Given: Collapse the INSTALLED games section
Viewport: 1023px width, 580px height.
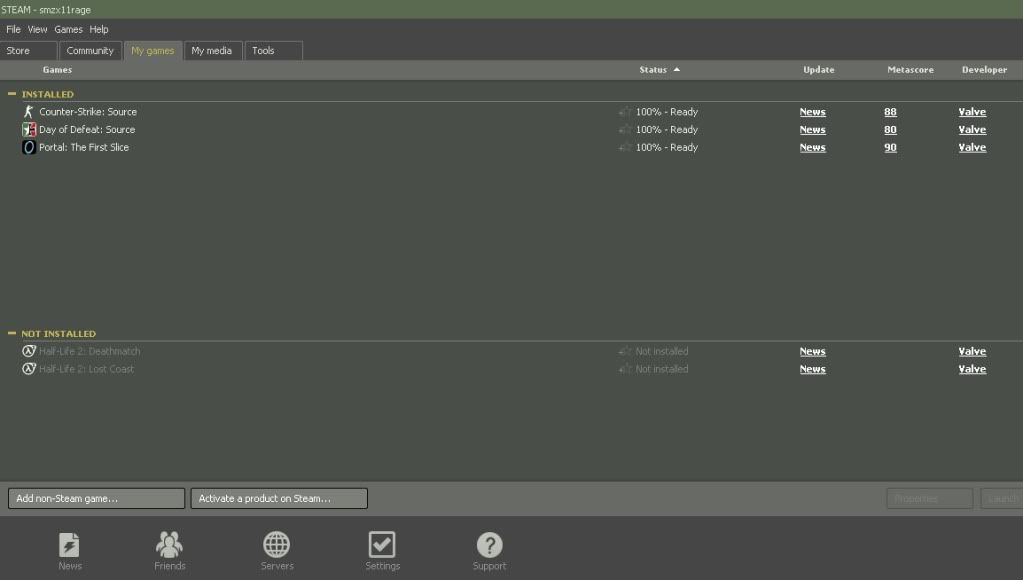Looking at the screenshot, I should tap(12, 94).
